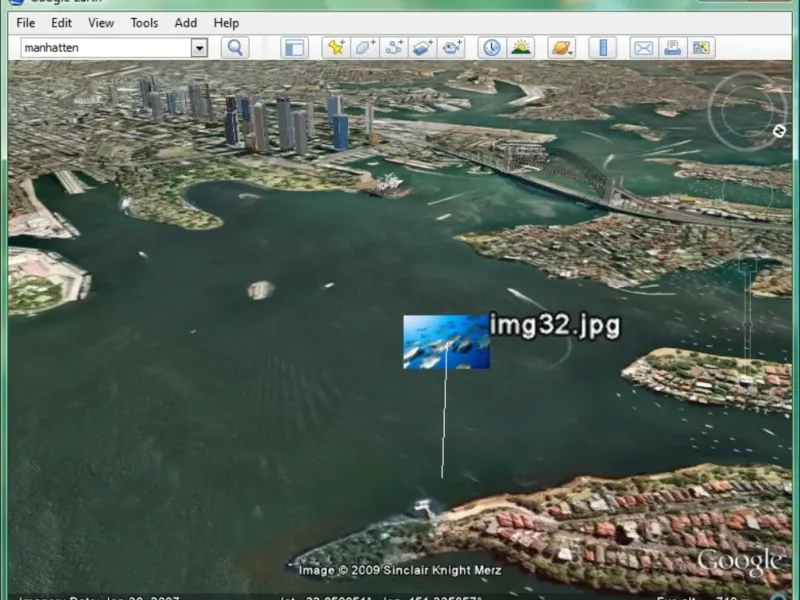Image resolution: width=800 pixels, height=600 pixels.
Task: Open the Edit menu
Action: (61, 23)
